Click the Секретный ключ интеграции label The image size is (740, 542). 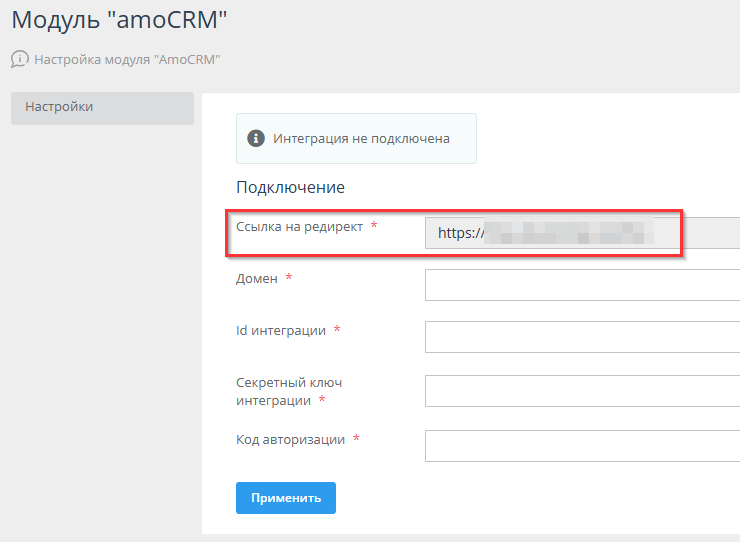click(x=289, y=391)
